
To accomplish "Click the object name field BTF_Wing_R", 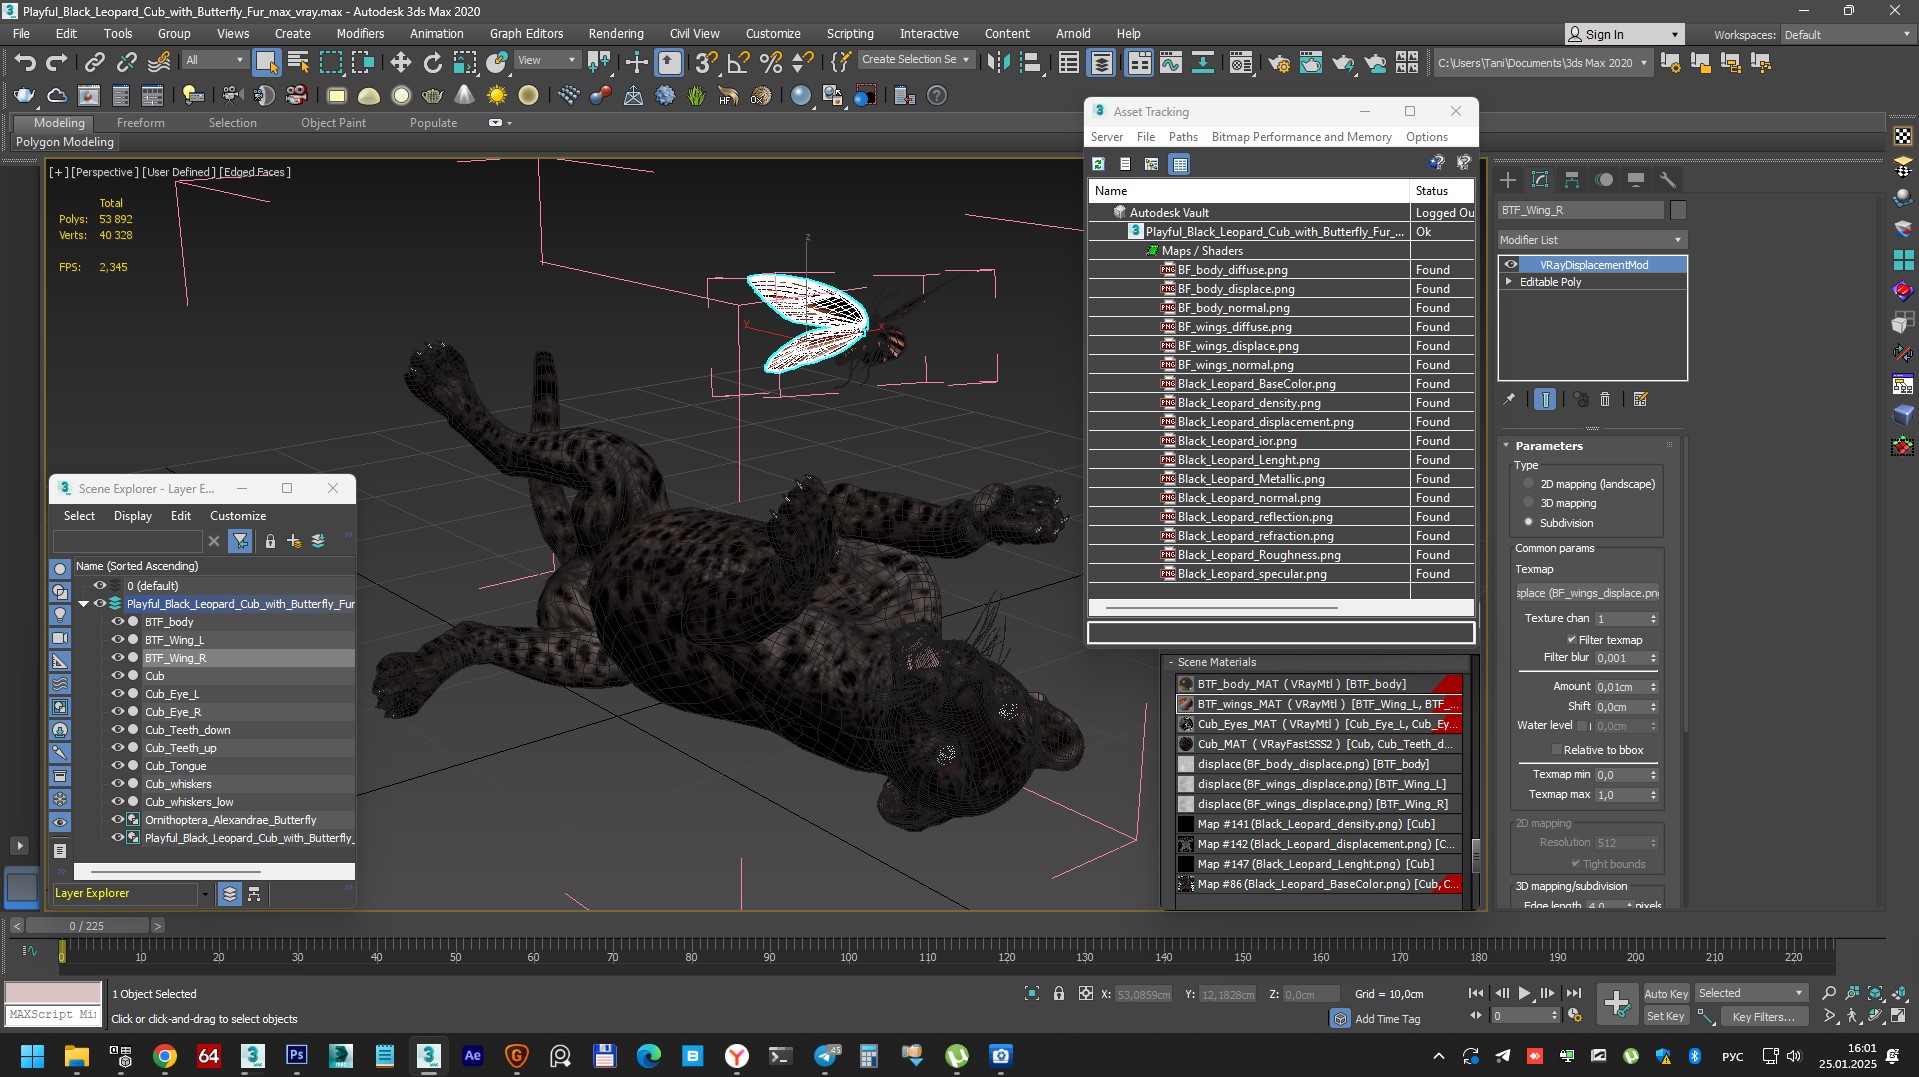I will coord(1580,210).
